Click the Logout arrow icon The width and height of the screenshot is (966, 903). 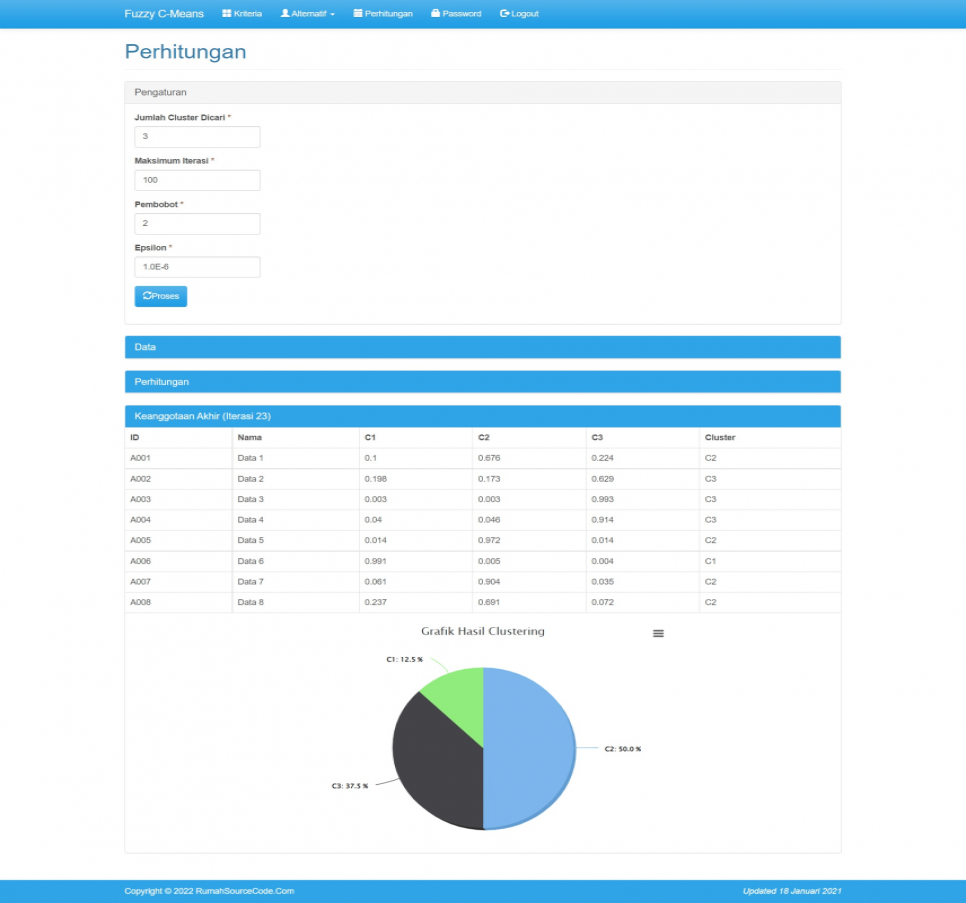[505, 14]
